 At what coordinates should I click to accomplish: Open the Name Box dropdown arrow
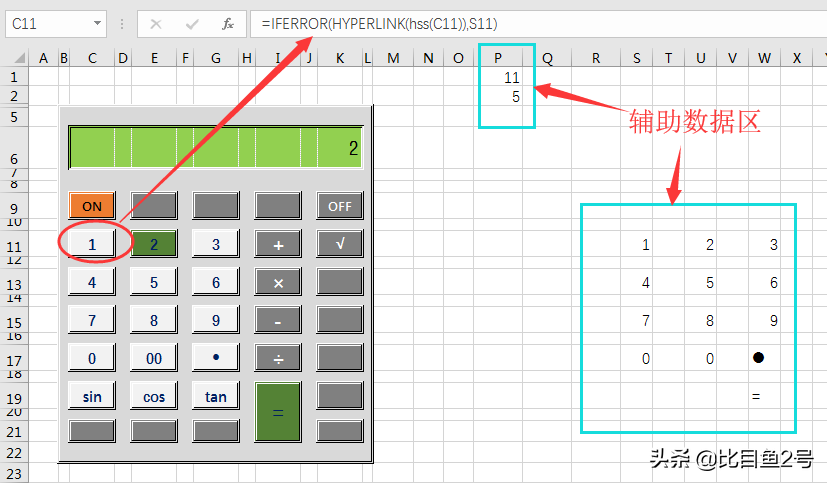(x=97, y=23)
